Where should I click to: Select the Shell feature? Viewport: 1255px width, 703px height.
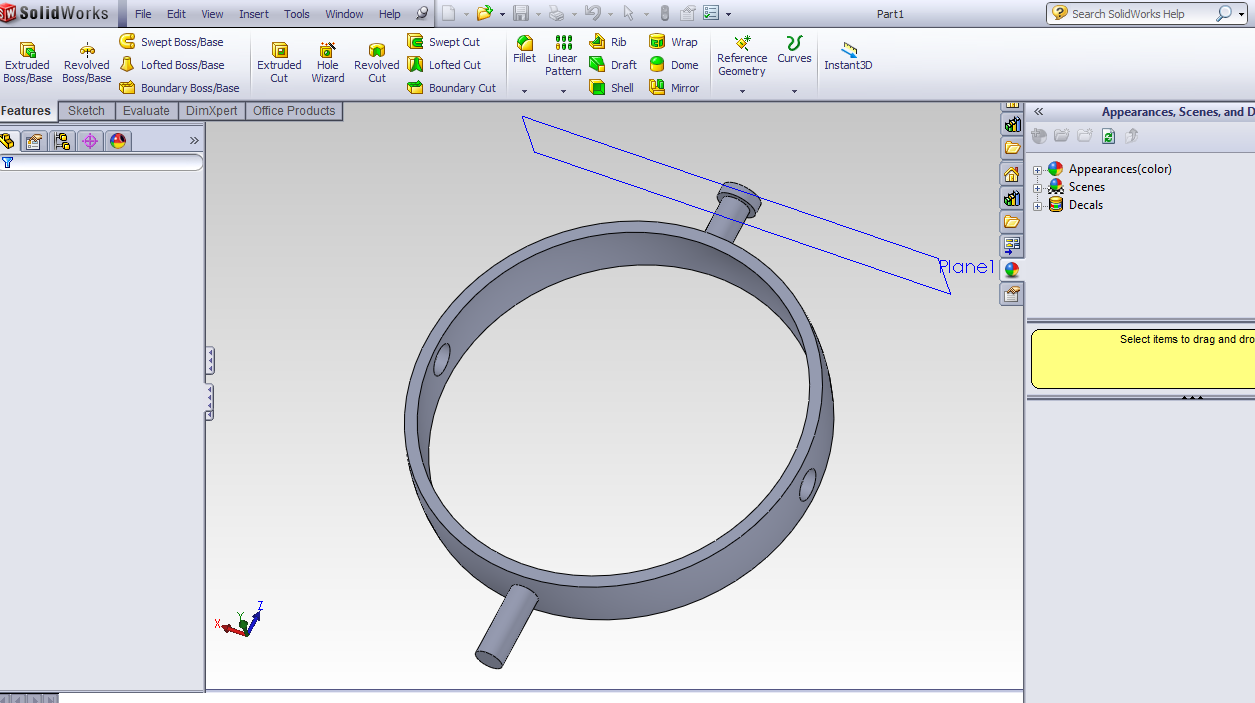coord(612,88)
